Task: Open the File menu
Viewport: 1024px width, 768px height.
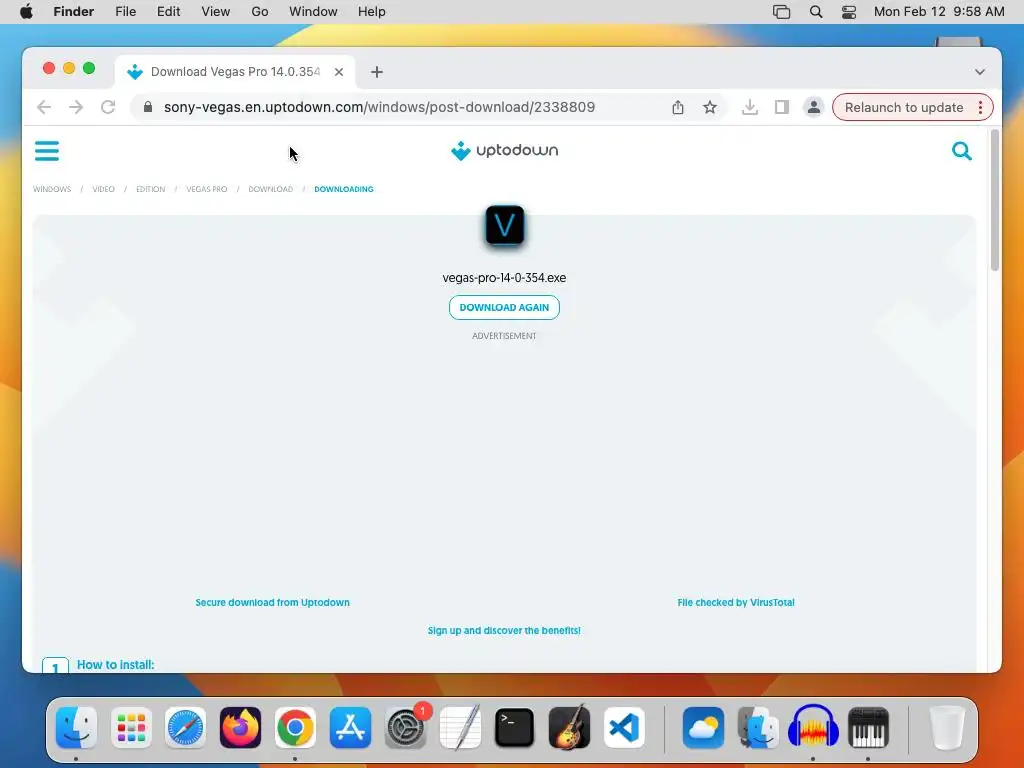Action: pyautogui.click(x=125, y=12)
